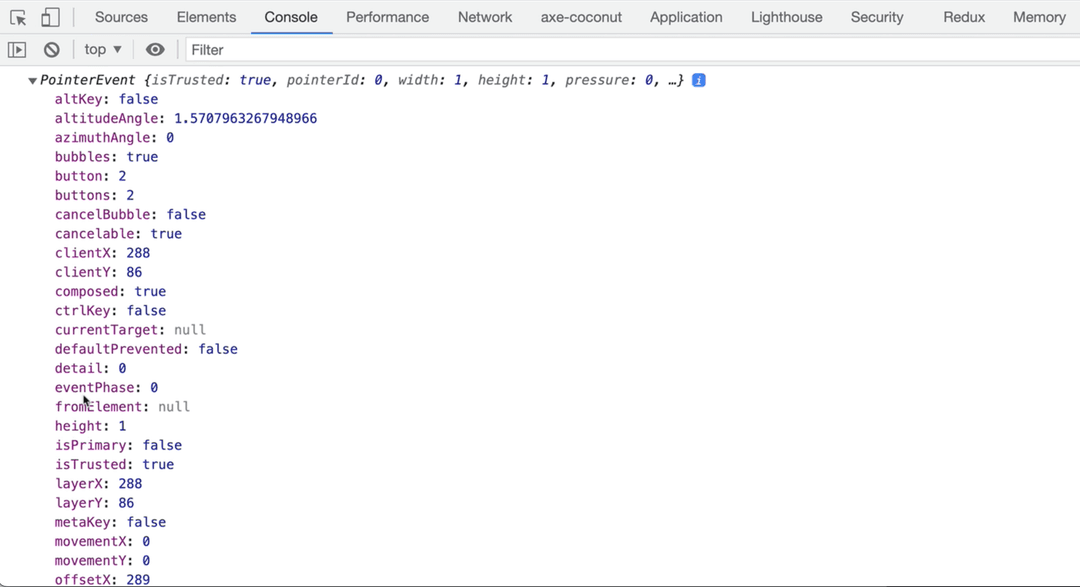Show the console sidebar panel icon

16,49
